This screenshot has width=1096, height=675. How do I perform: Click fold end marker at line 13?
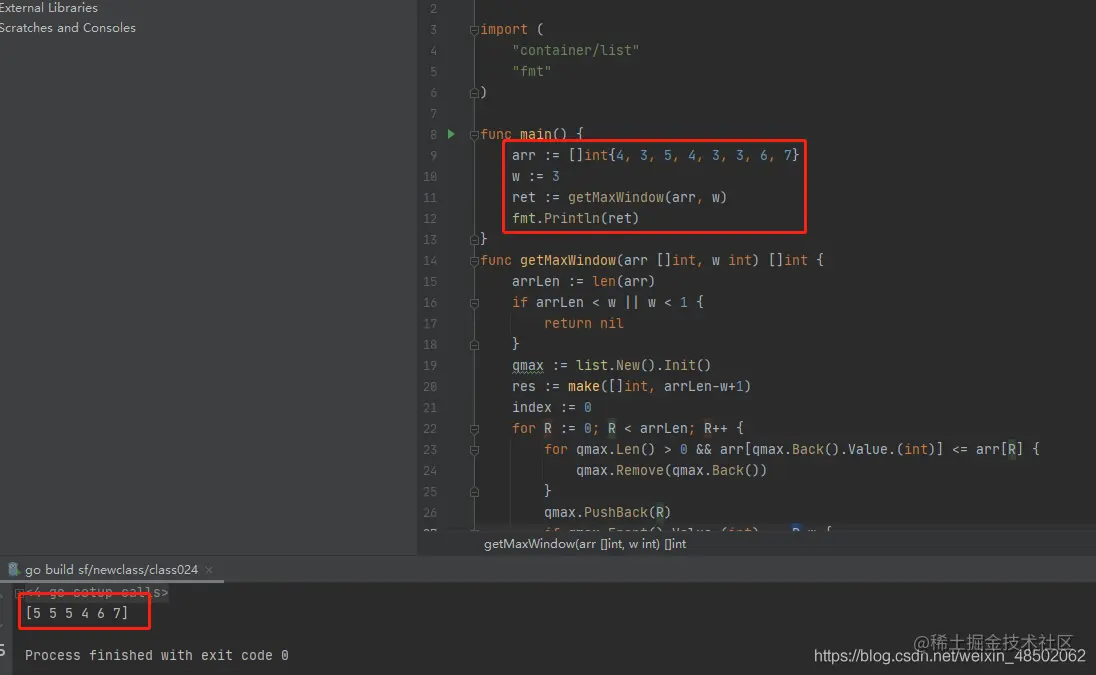pos(474,239)
